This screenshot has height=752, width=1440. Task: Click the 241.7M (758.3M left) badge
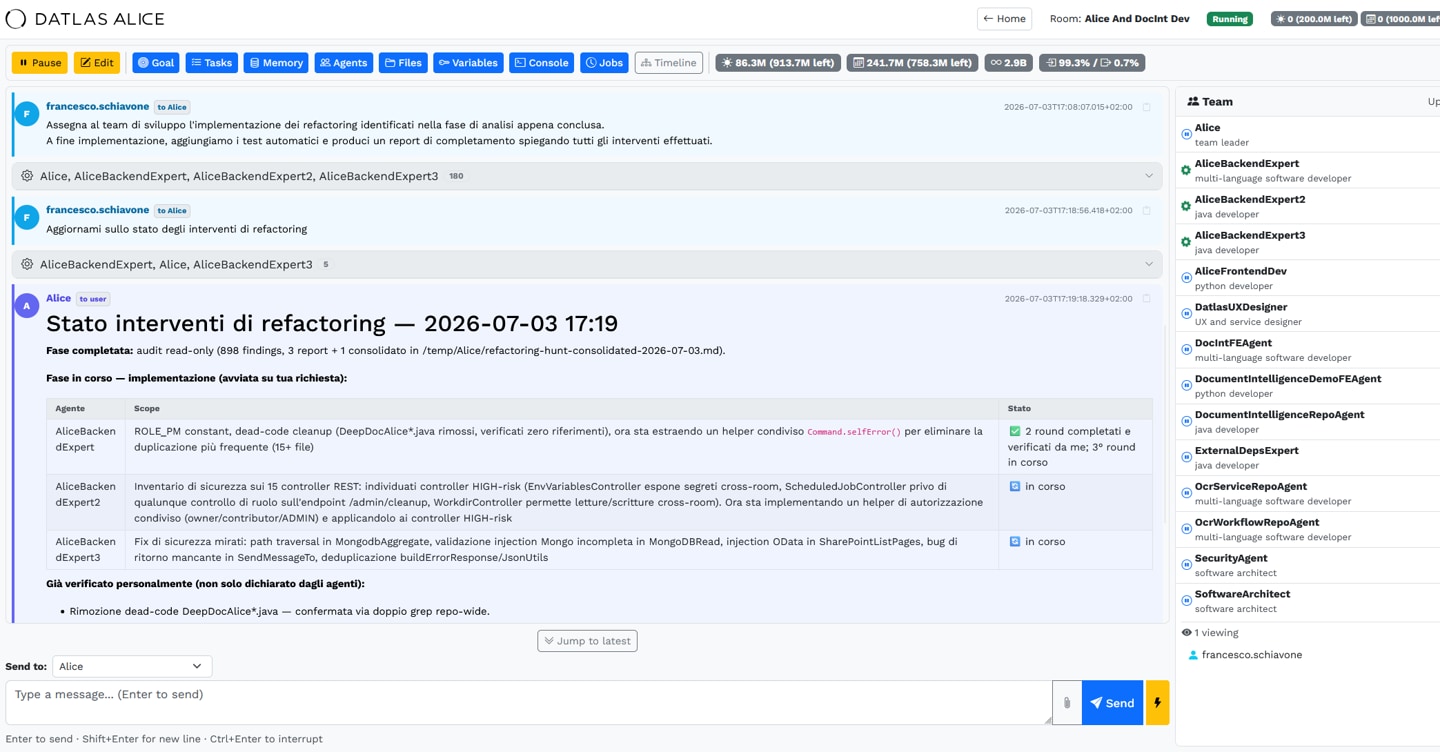click(x=912, y=63)
